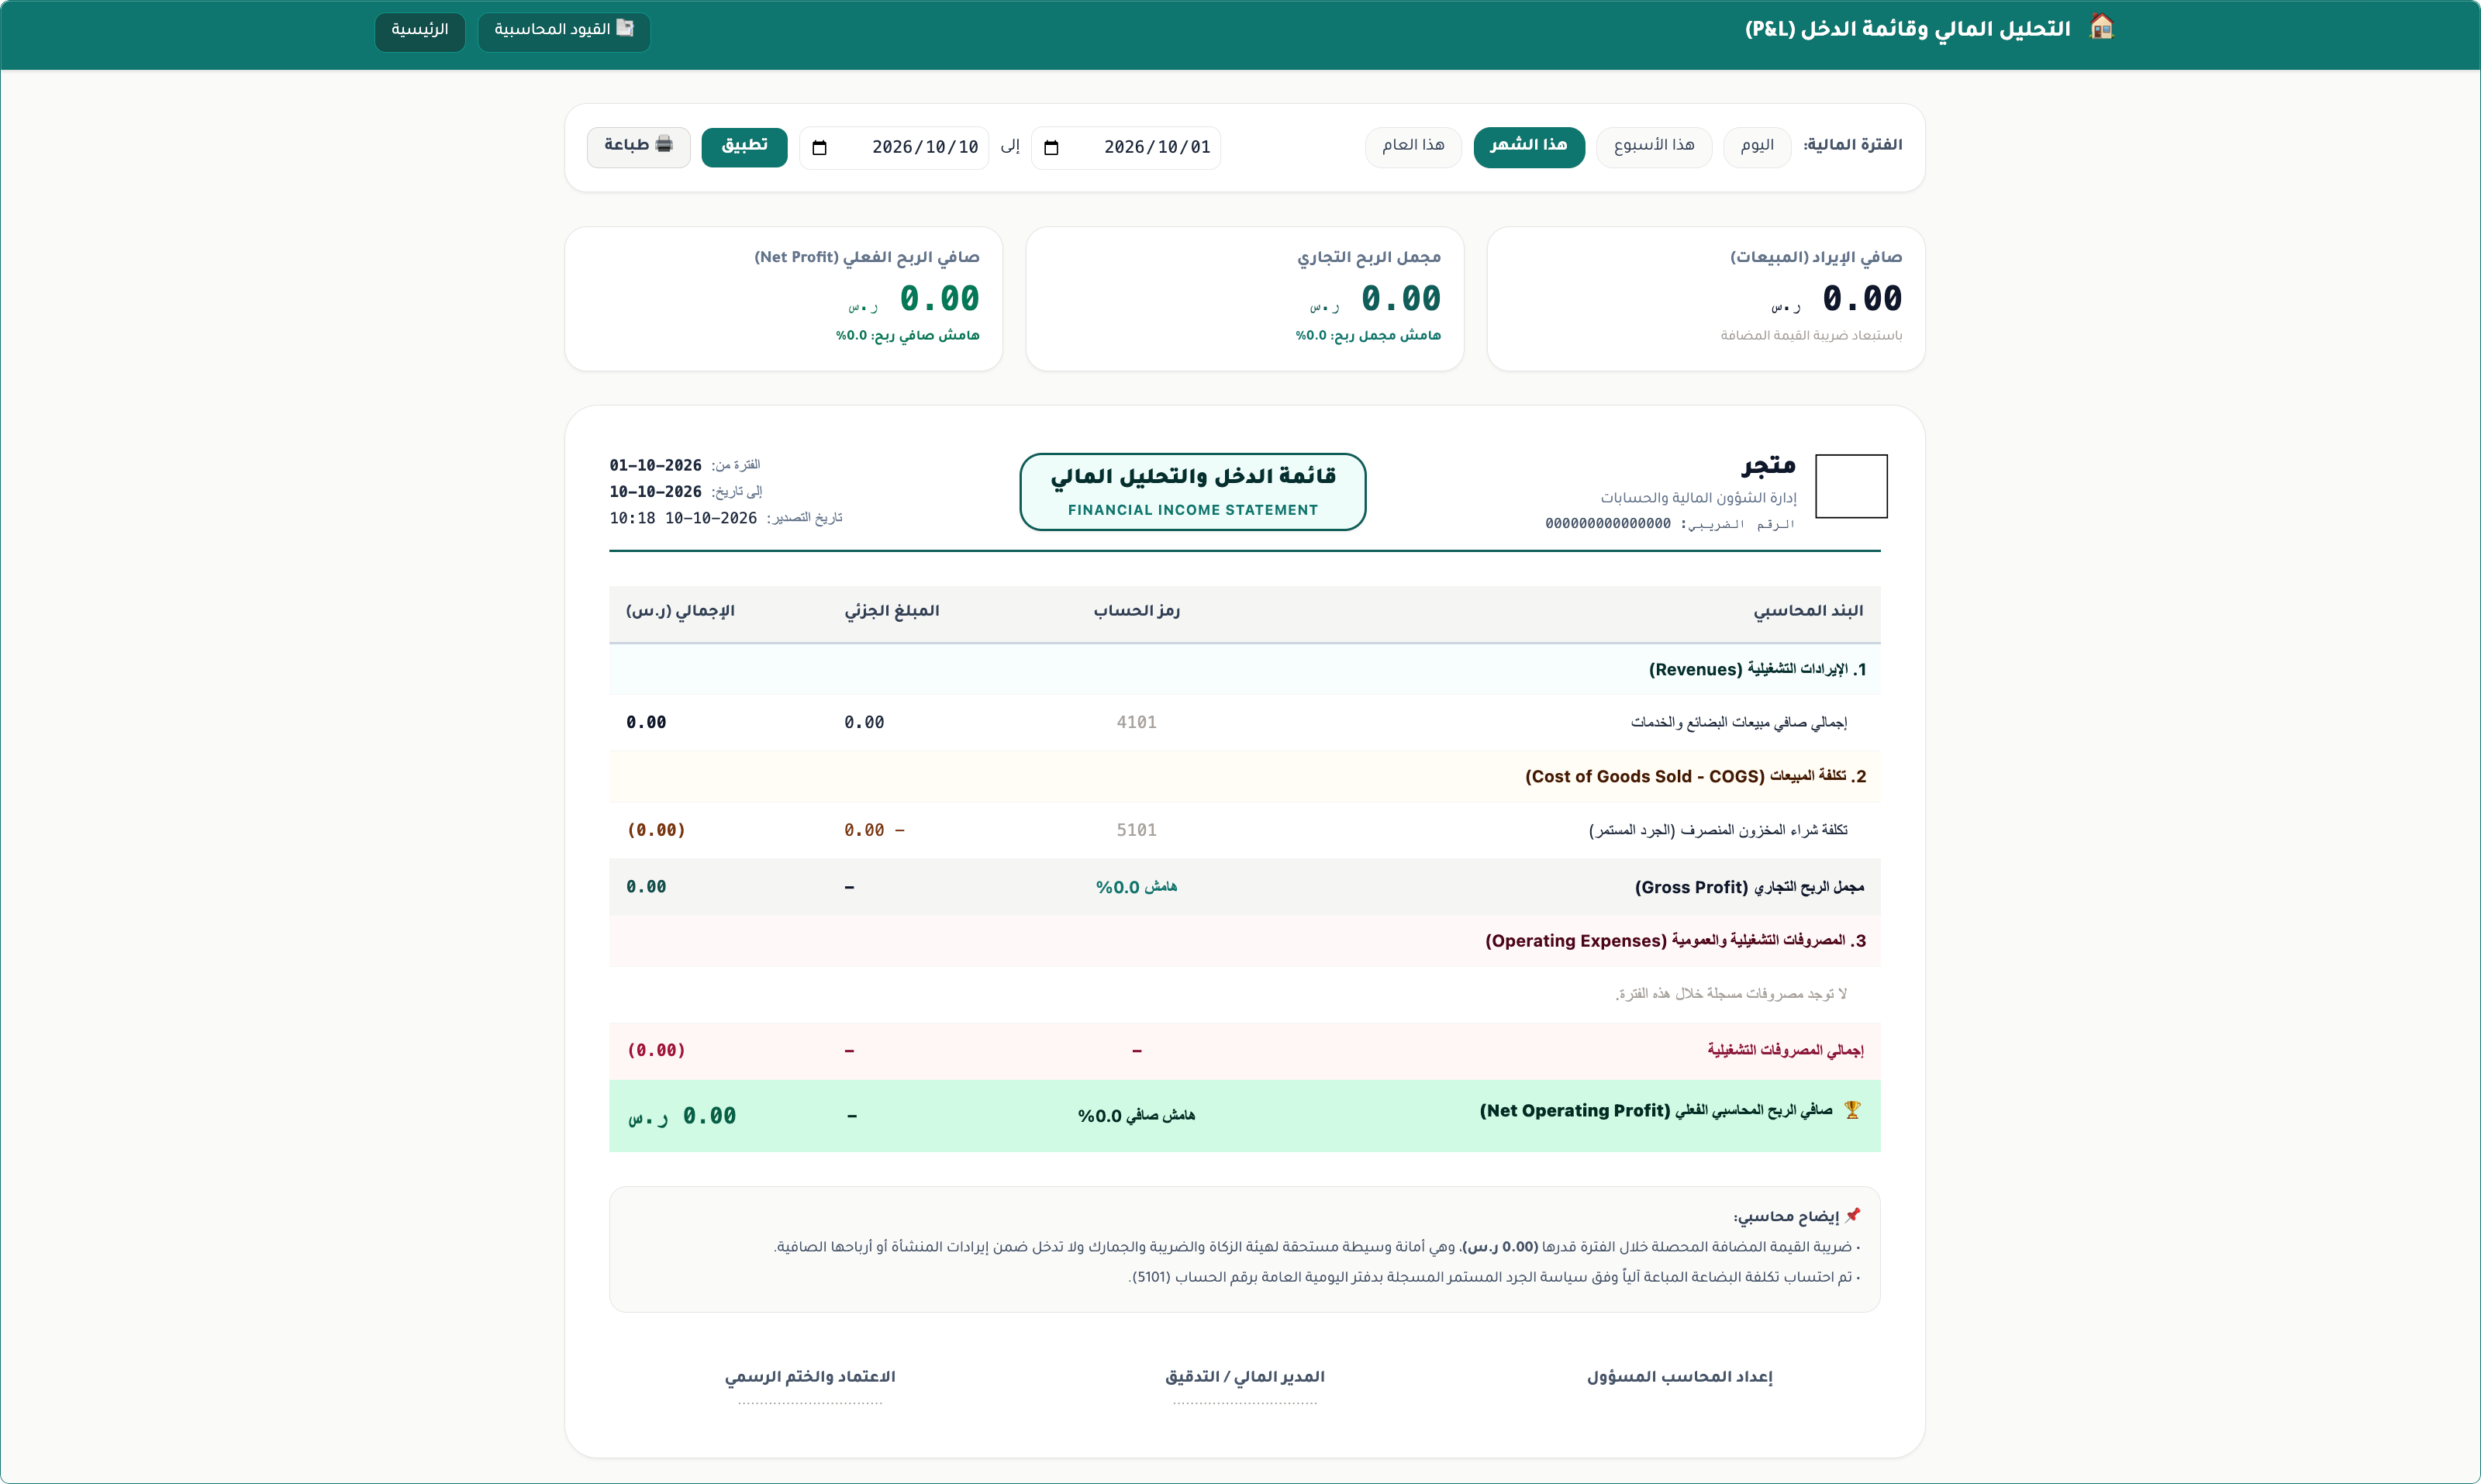Click إجمالي المصروفات التشغيلية row label

coord(1785,1050)
